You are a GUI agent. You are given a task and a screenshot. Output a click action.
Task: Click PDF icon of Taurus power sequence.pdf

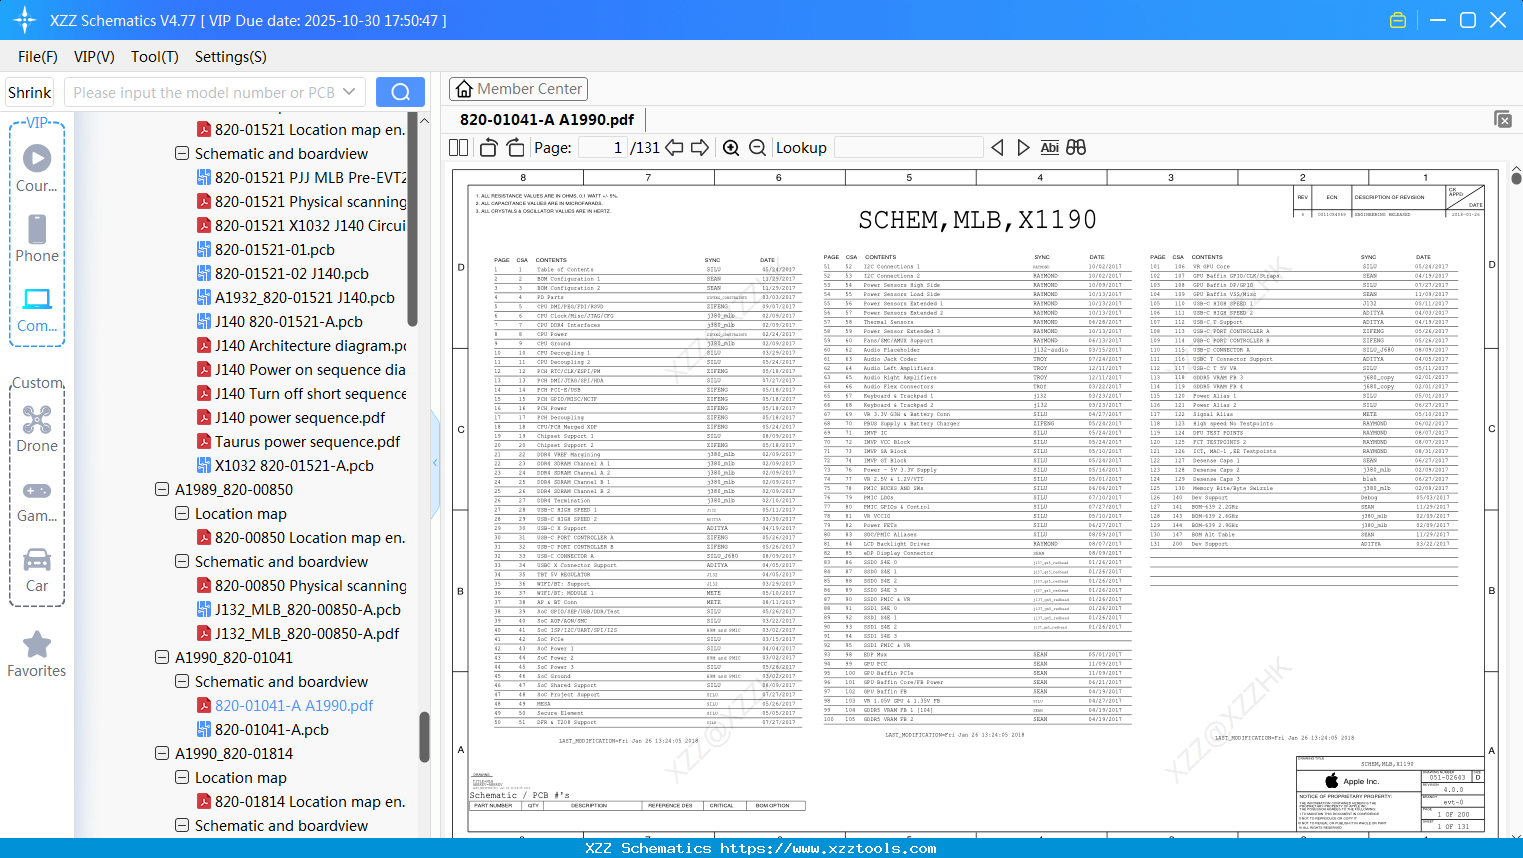(203, 442)
